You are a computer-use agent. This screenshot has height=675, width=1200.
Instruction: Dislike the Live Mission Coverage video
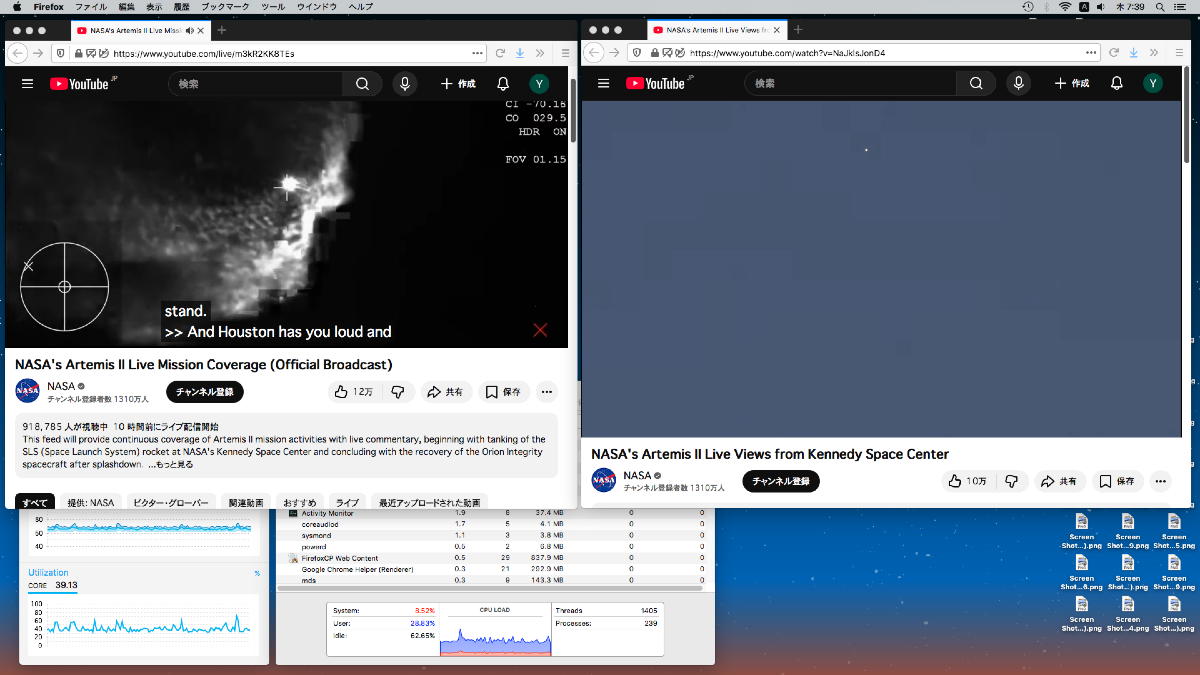(x=398, y=392)
